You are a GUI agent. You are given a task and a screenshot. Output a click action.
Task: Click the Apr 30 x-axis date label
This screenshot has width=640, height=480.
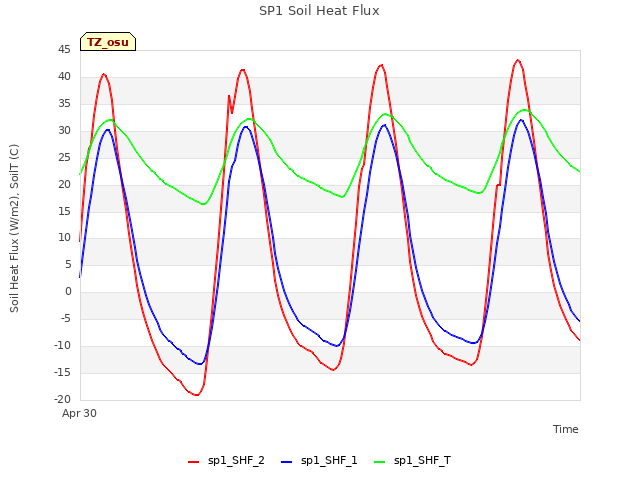(79, 413)
